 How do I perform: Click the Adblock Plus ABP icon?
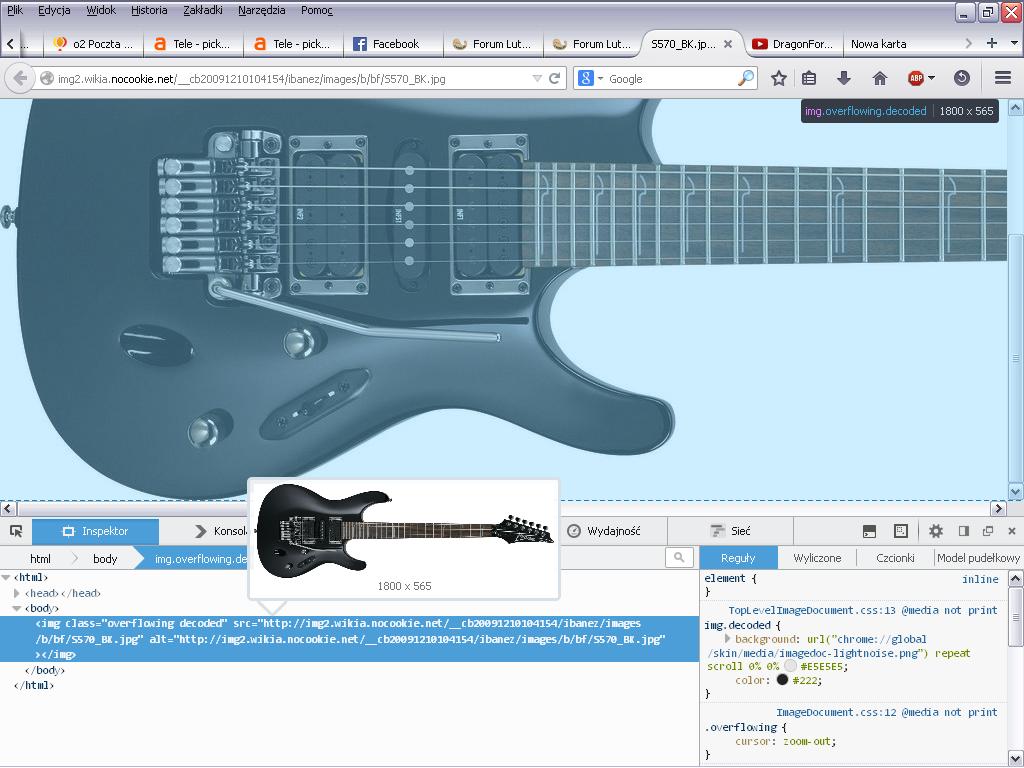point(915,78)
